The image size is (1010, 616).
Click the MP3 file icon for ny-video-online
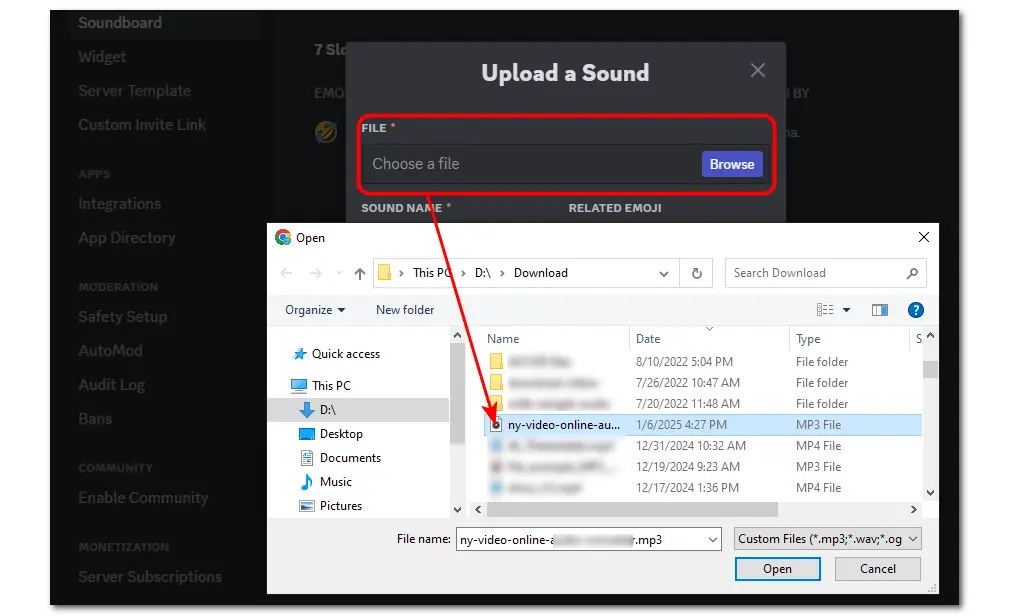point(496,425)
